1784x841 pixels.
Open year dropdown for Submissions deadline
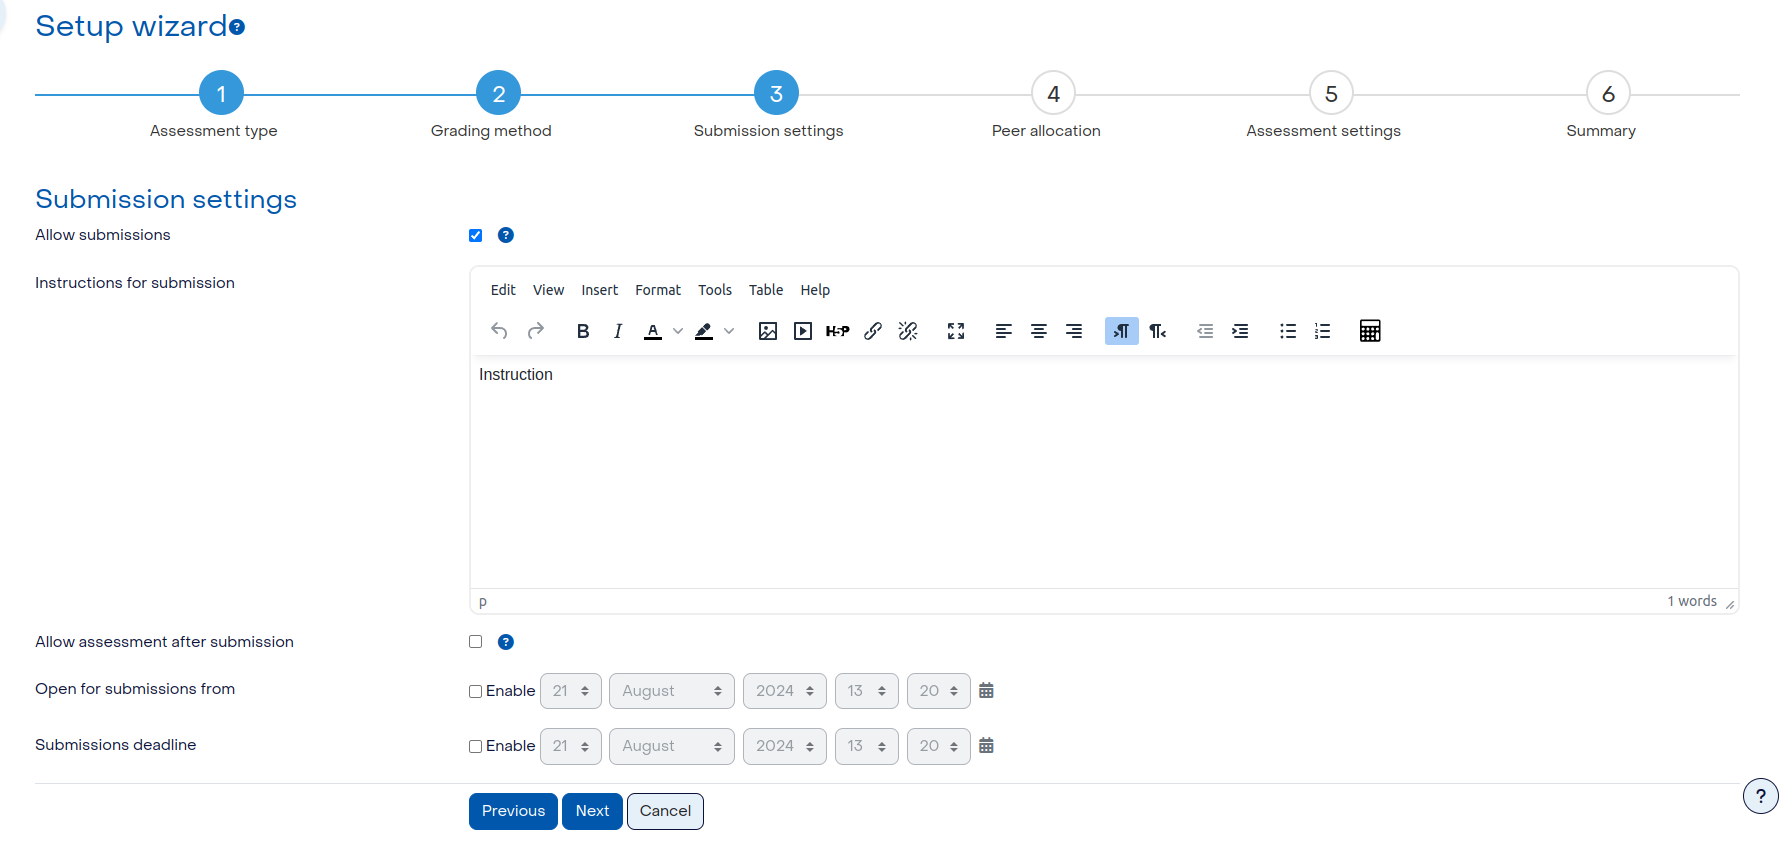pos(785,746)
